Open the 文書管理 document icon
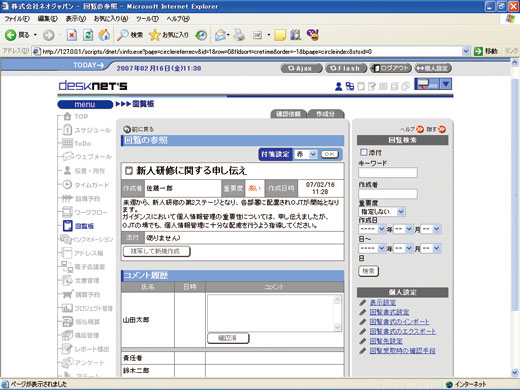520x390 pixels. (68, 280)
